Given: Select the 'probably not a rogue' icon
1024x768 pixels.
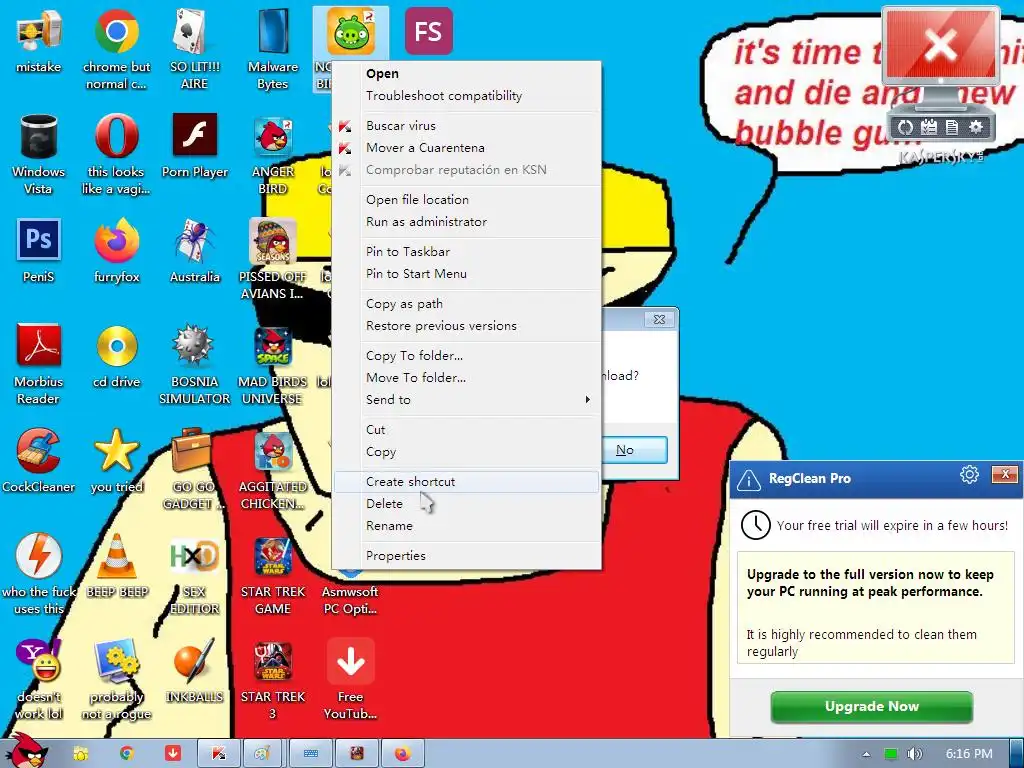Looking at the screenshot, I should (116, 680).
